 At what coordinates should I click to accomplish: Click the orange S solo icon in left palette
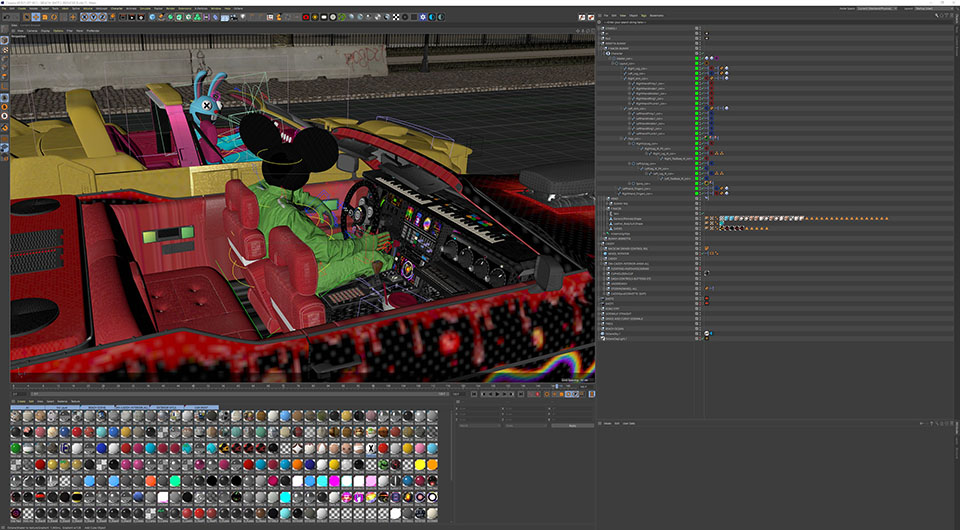pos(4,107)
